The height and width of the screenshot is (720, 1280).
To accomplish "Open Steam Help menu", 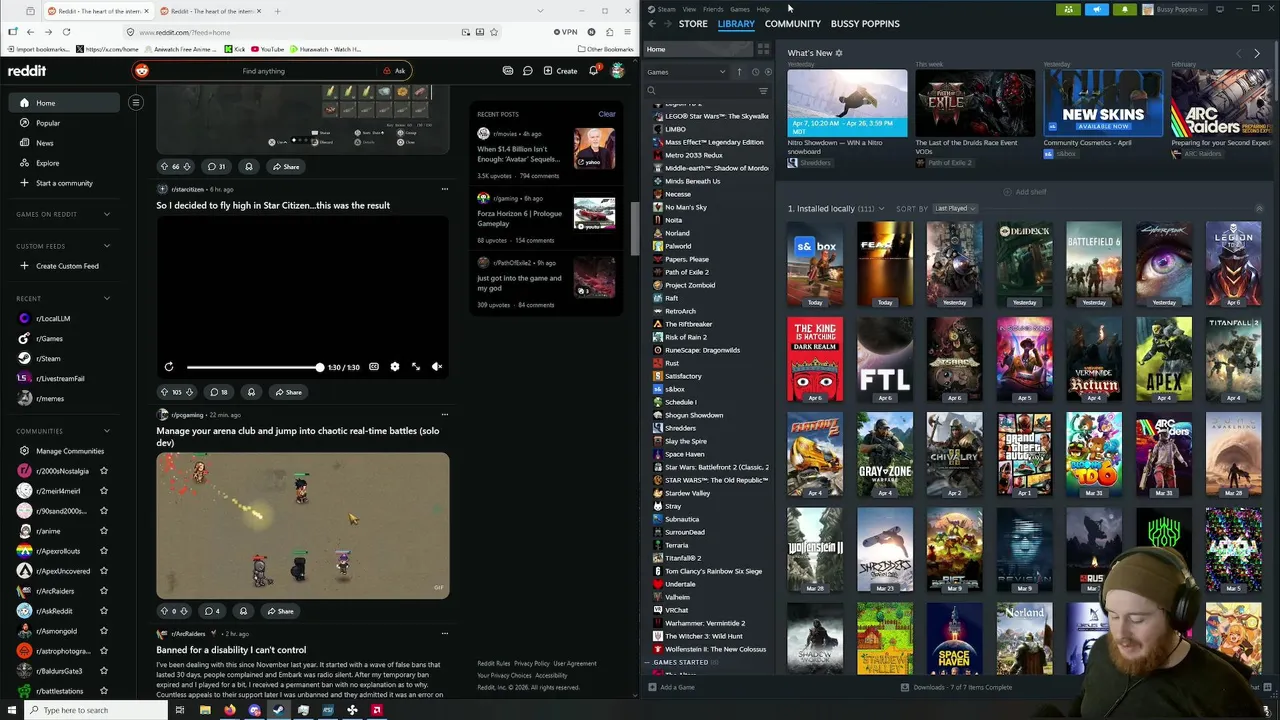I will (763, 9).
